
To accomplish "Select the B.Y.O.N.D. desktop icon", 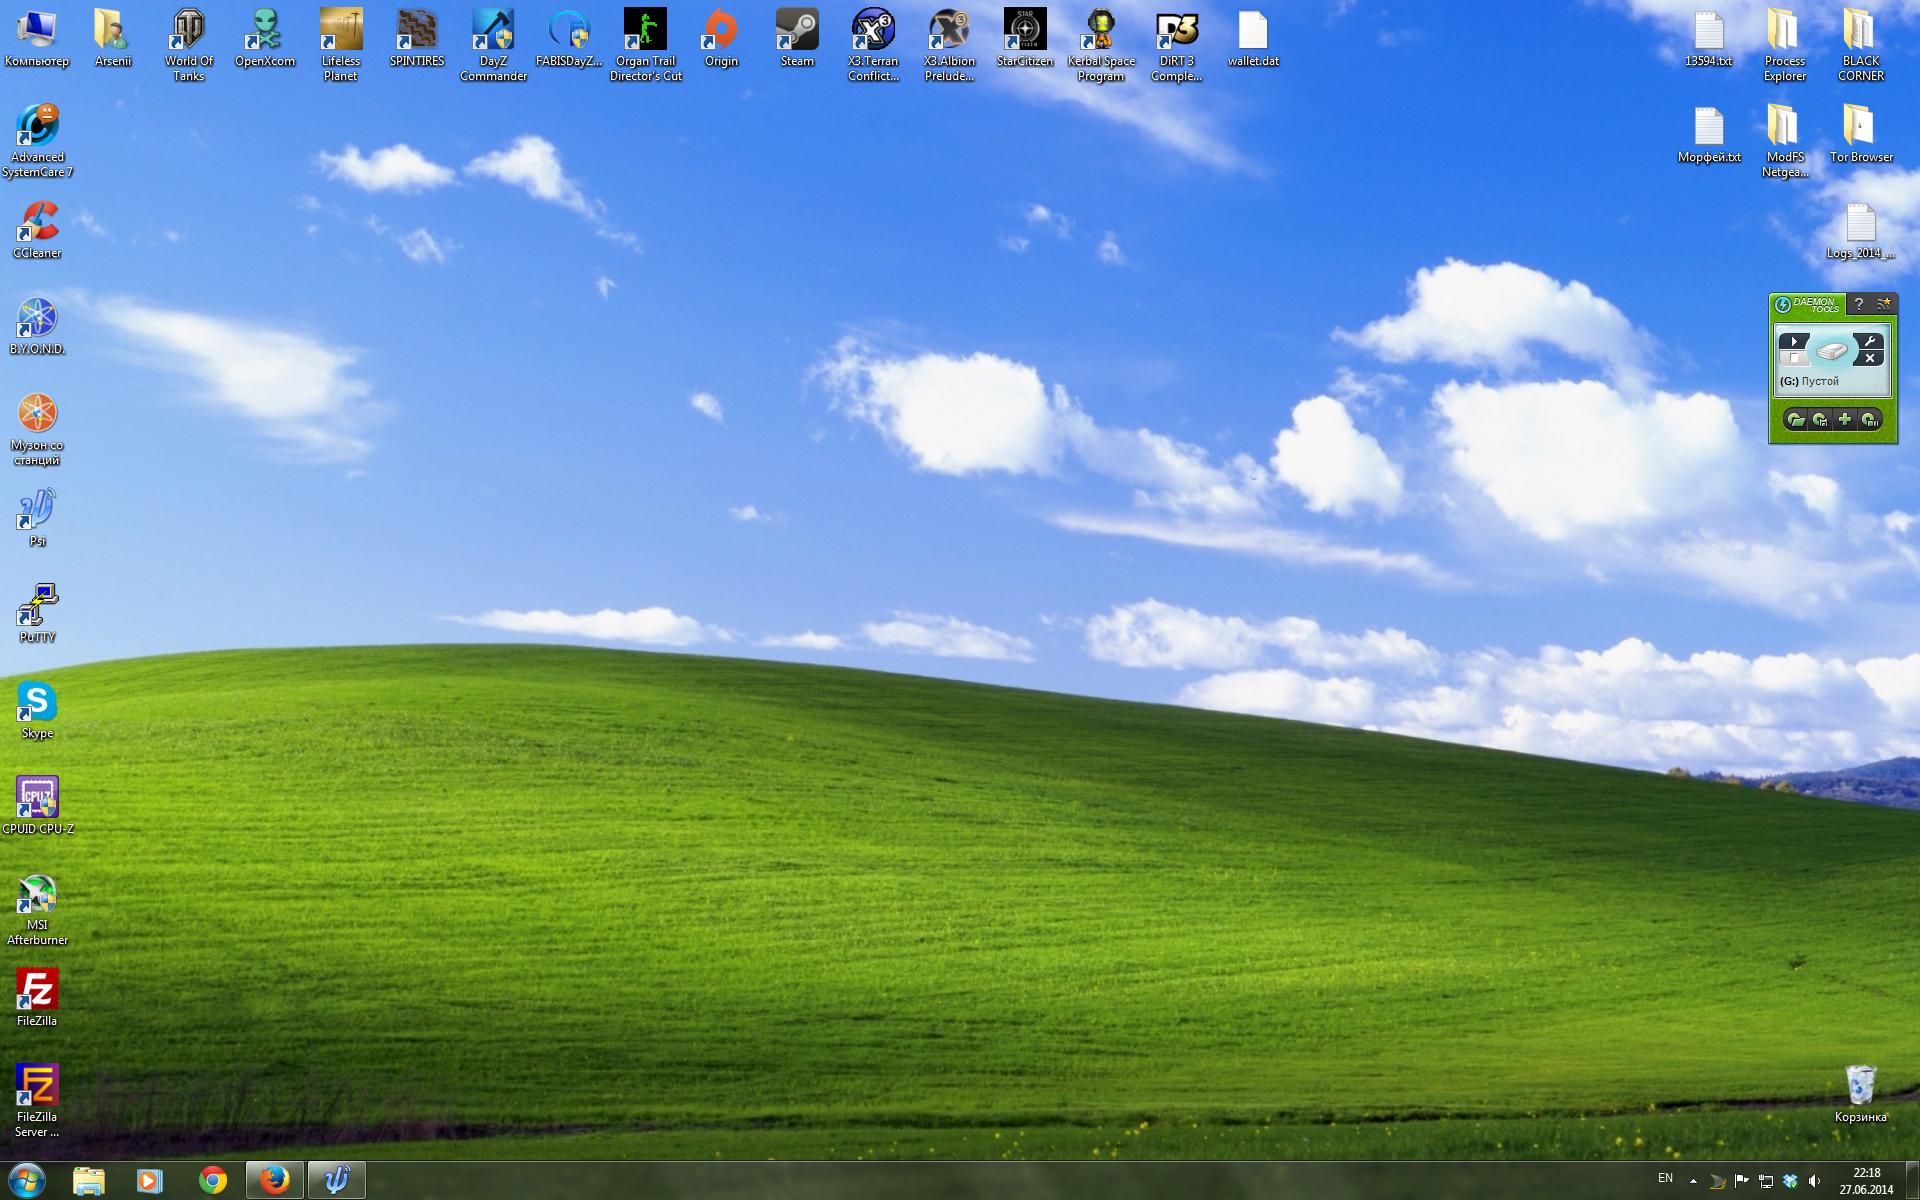I will click(37, 326).
